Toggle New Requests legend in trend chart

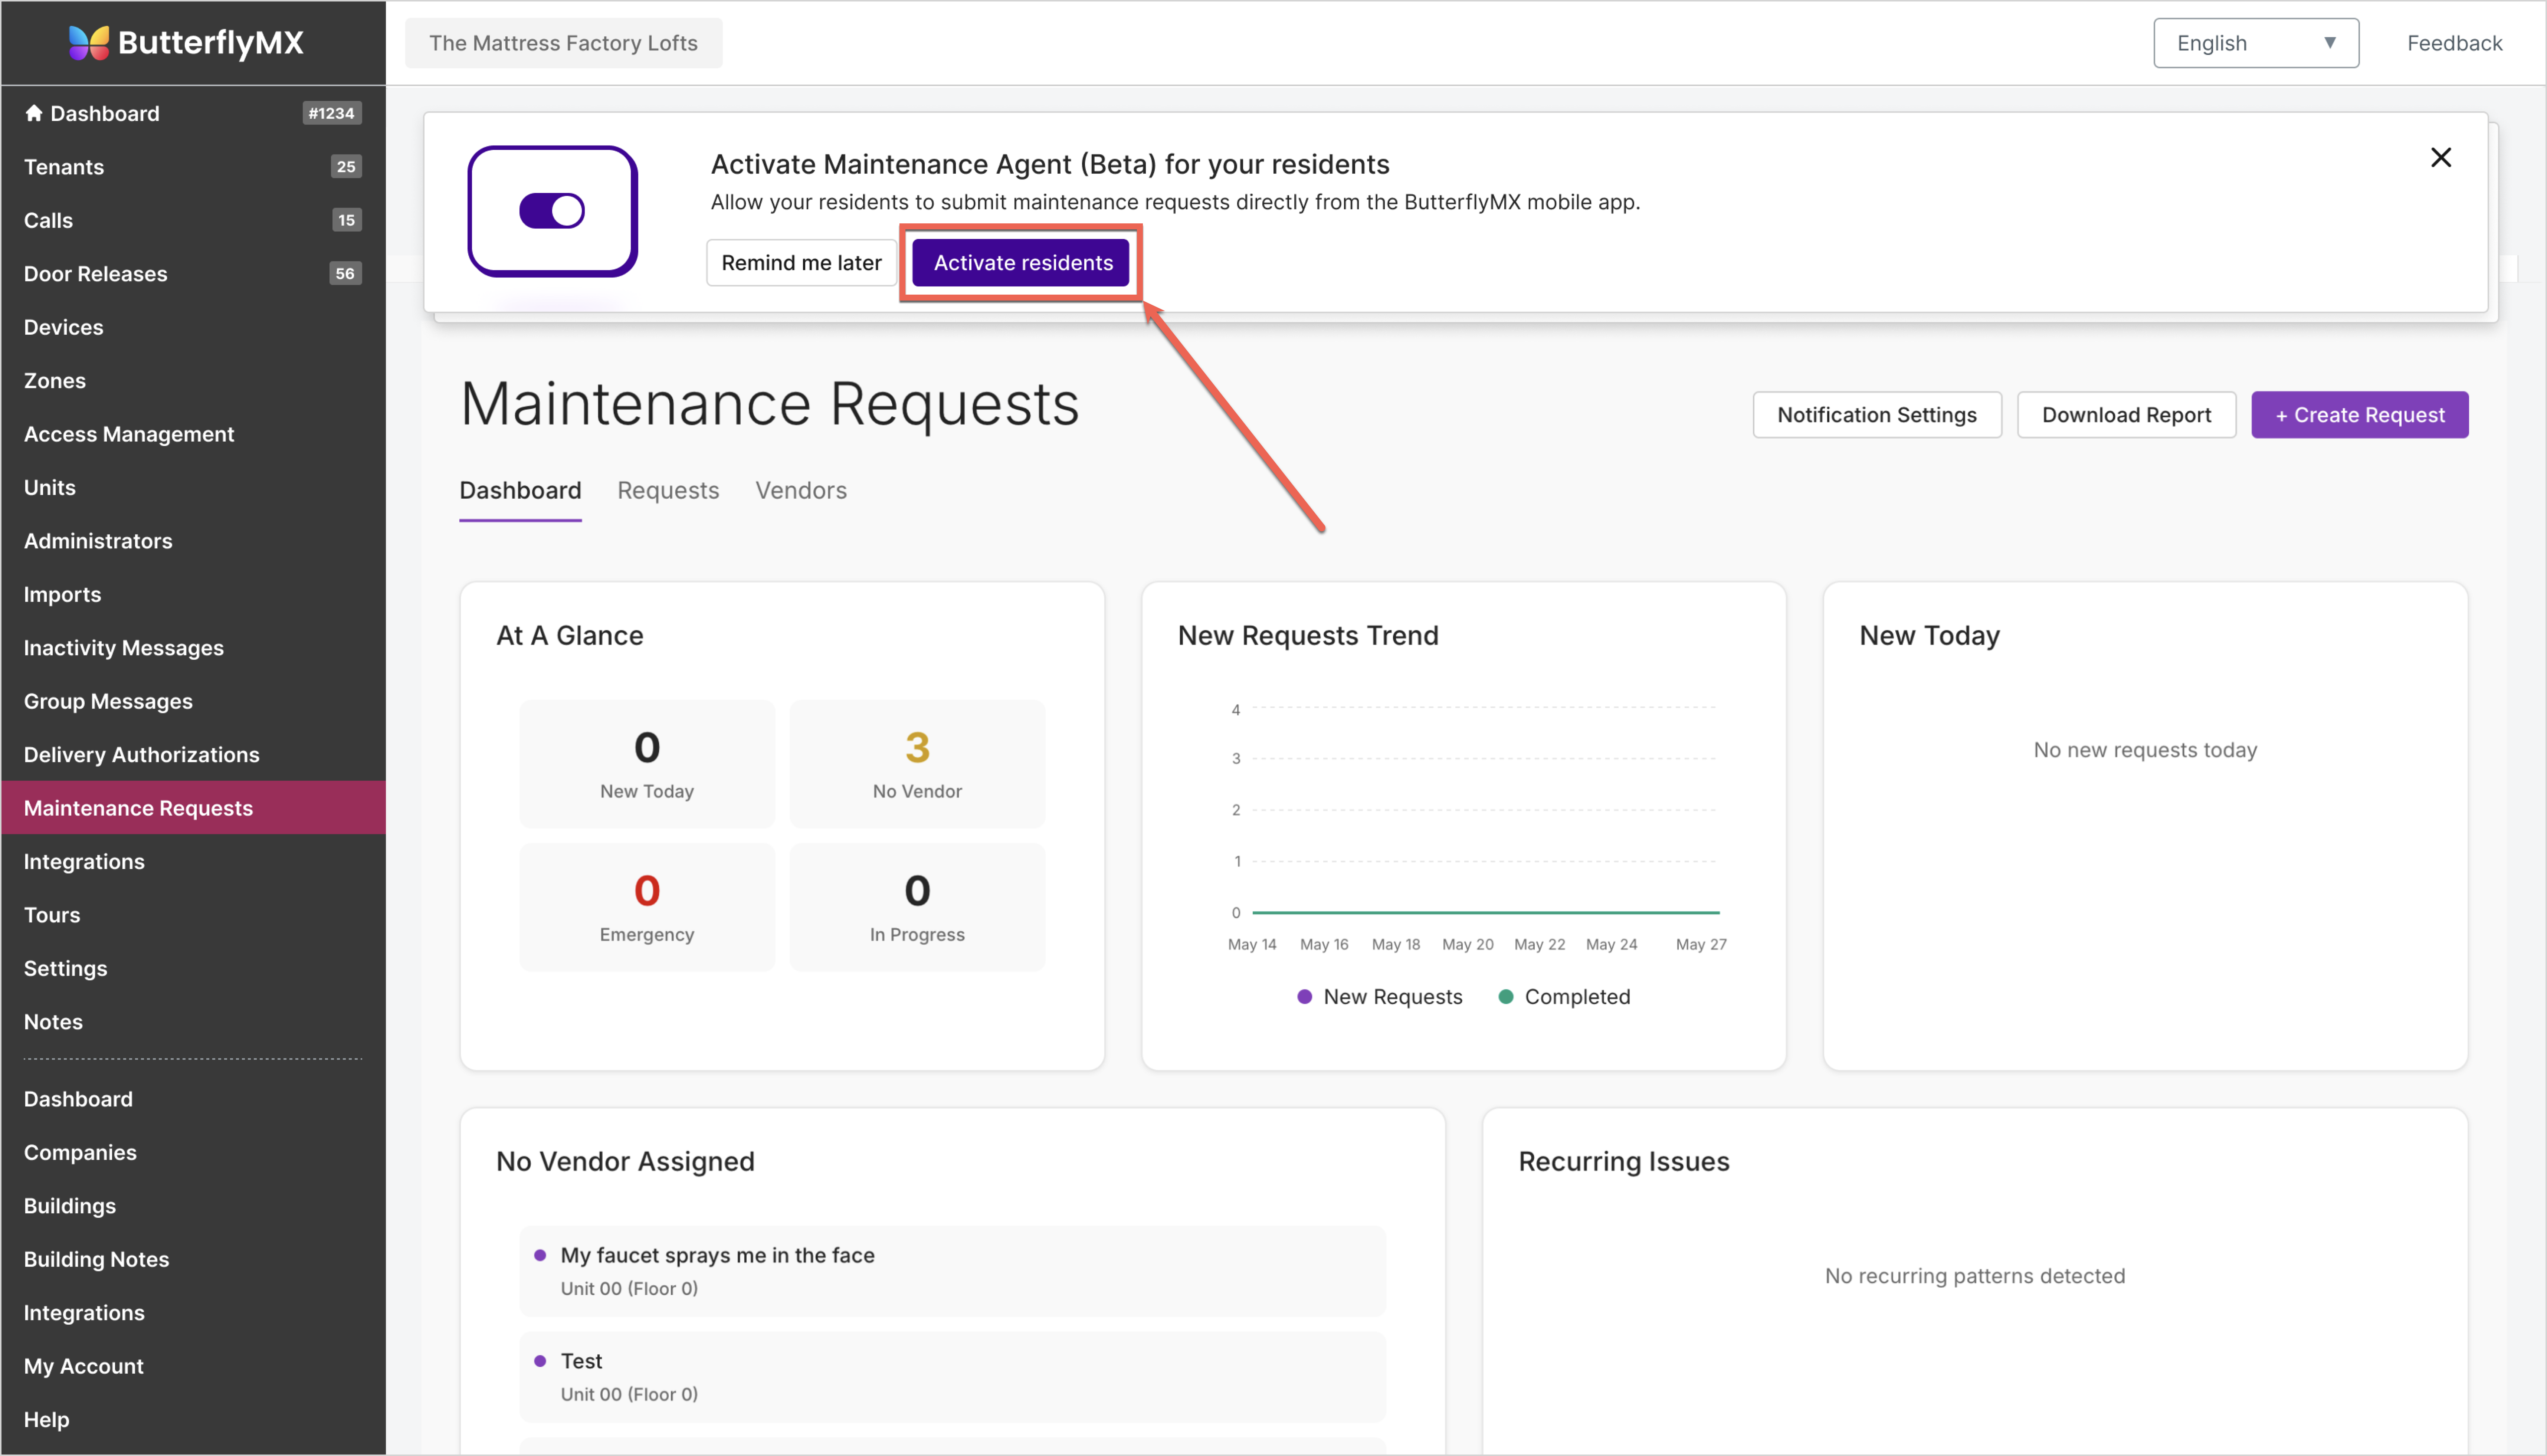point(1380,997)
